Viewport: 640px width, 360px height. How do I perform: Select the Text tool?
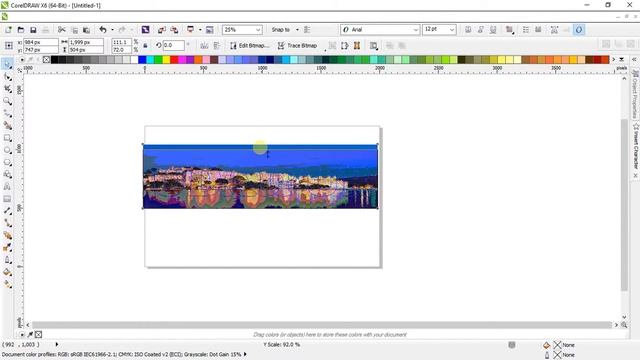tap(7, 187)
